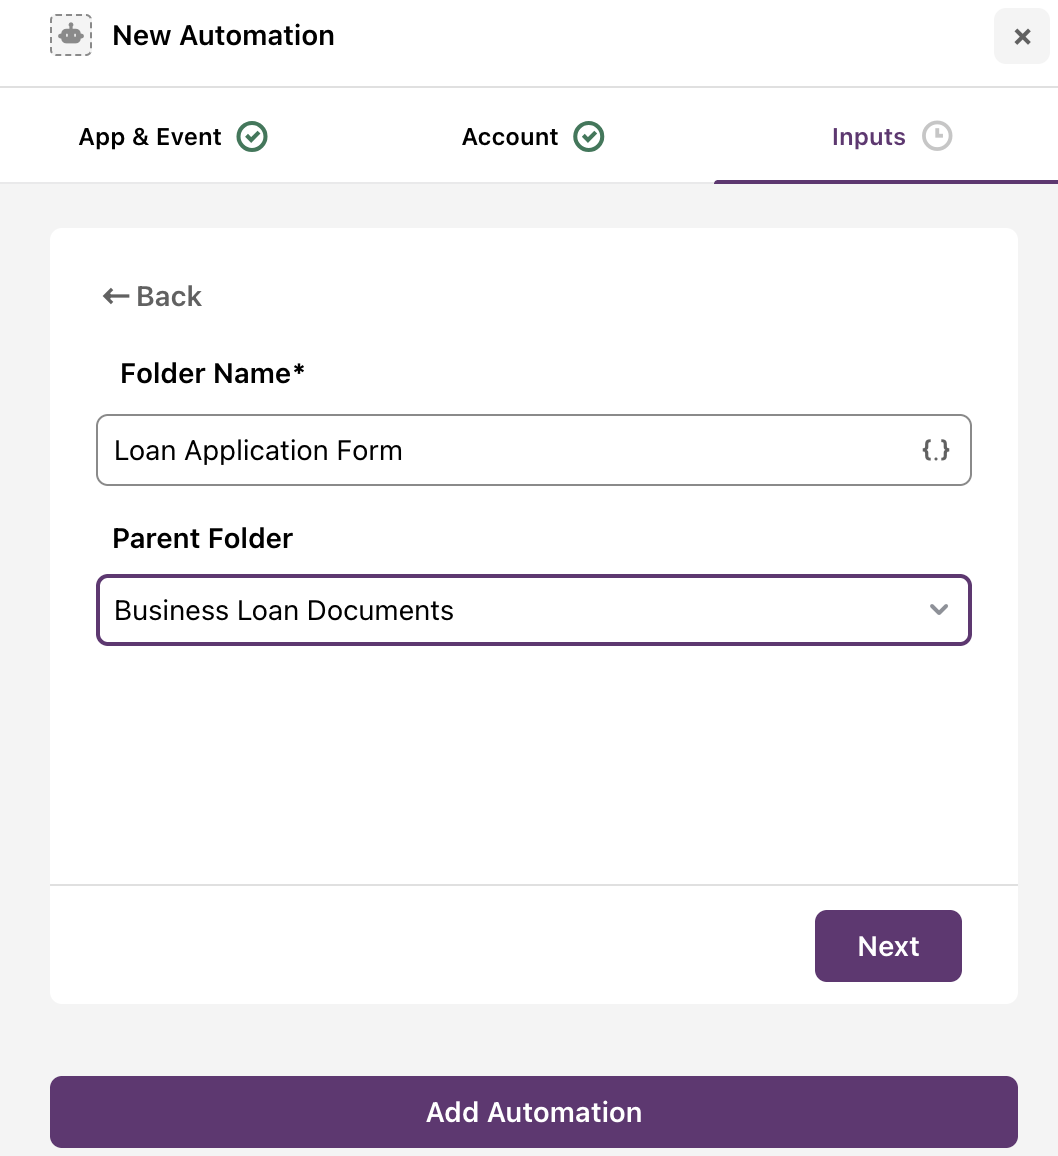Click the robot automation icon in header

click(x=71, y=35)
